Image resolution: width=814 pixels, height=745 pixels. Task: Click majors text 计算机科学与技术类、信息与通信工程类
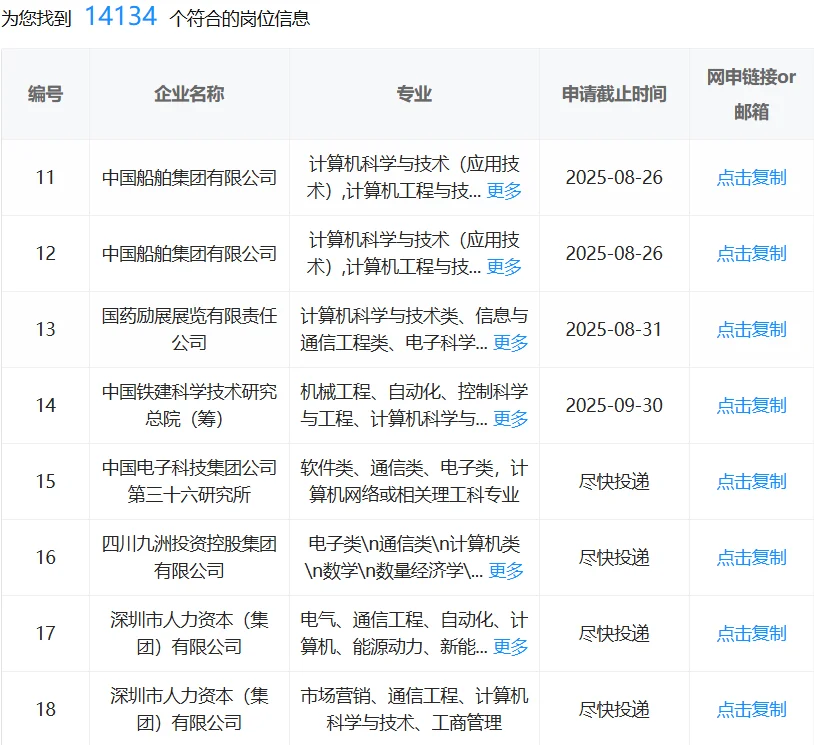414,329
